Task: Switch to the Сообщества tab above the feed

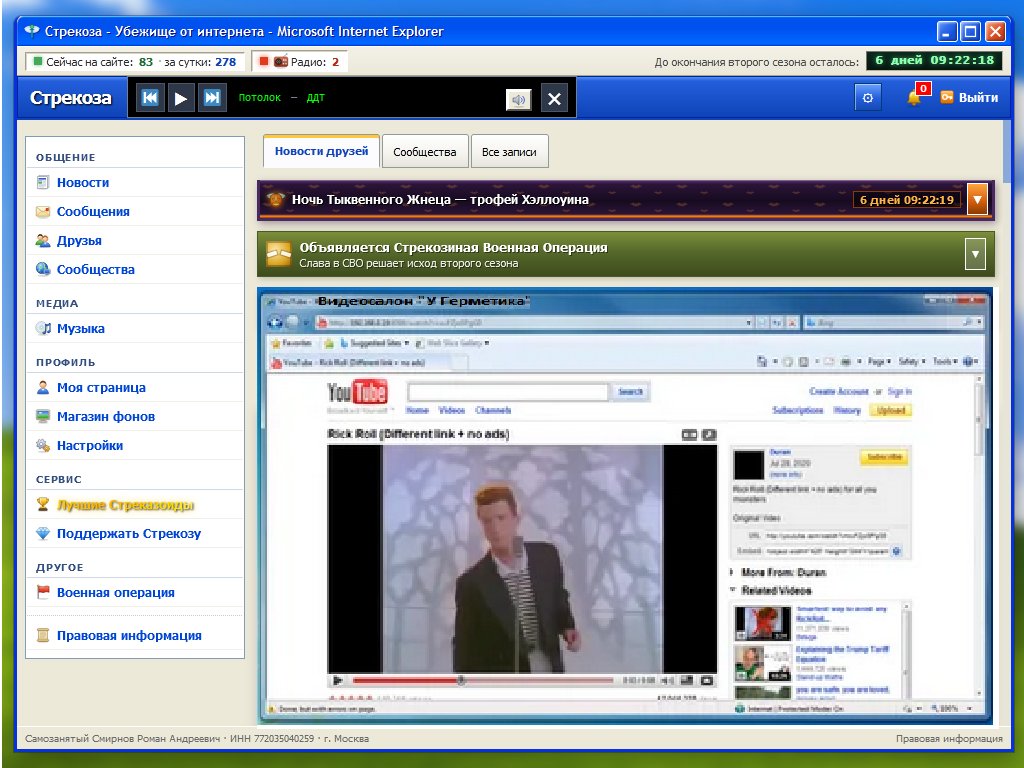Action: click(424, 152)
